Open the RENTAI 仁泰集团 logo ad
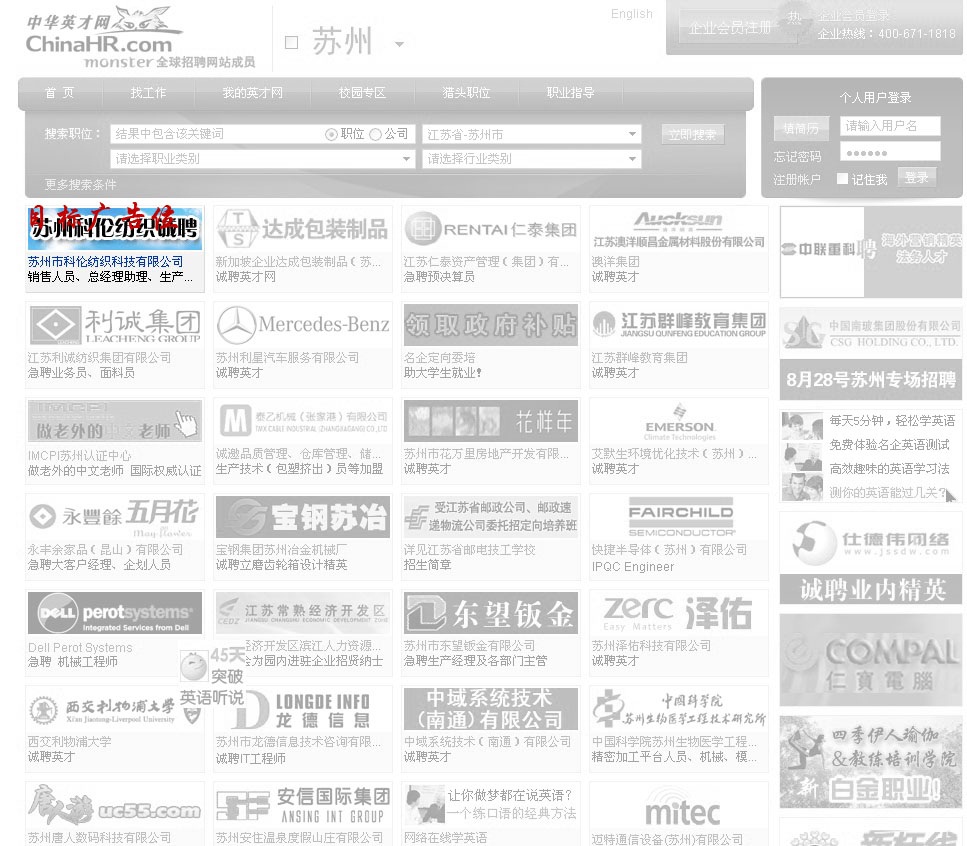Screen dimensions: 967x846 click(491, 229)
